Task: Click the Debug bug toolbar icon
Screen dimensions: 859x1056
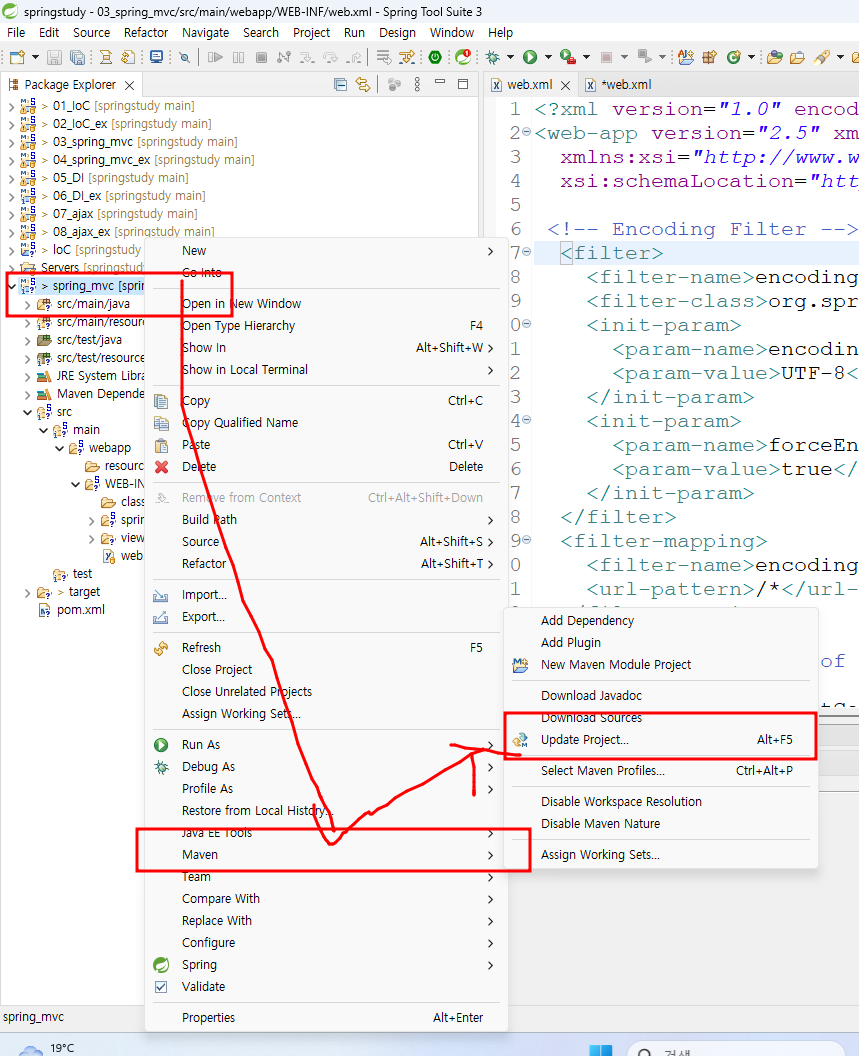Action: [492, 58]
